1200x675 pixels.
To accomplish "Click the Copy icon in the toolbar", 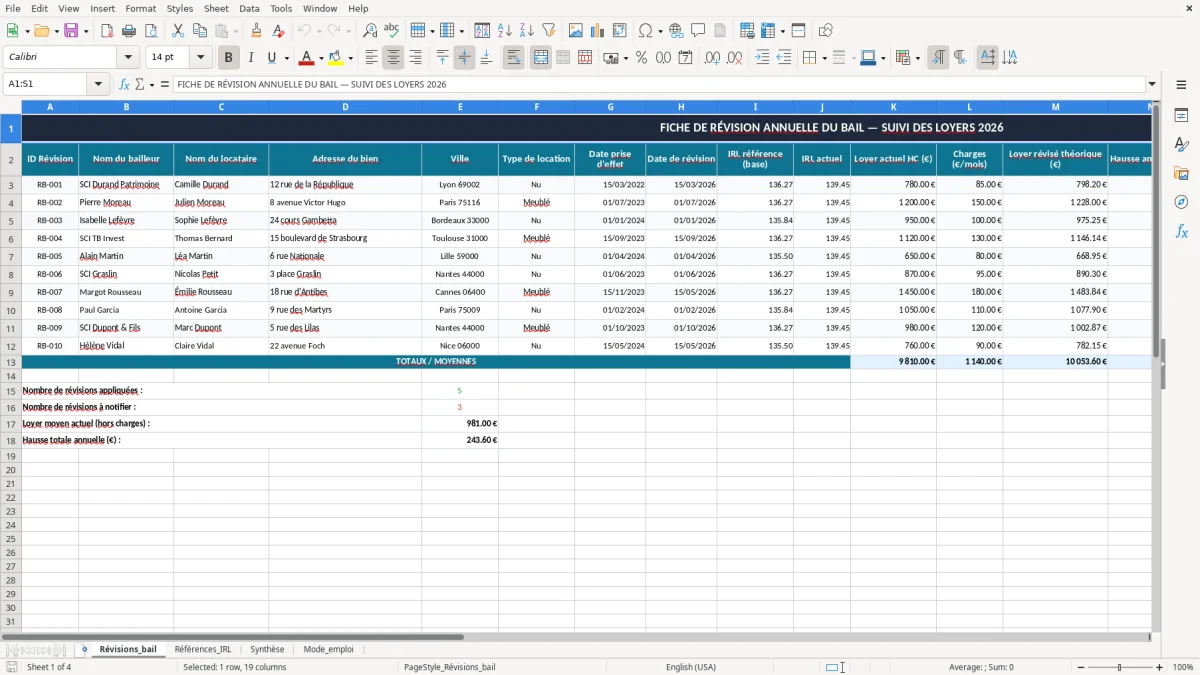I will [200, 31].
